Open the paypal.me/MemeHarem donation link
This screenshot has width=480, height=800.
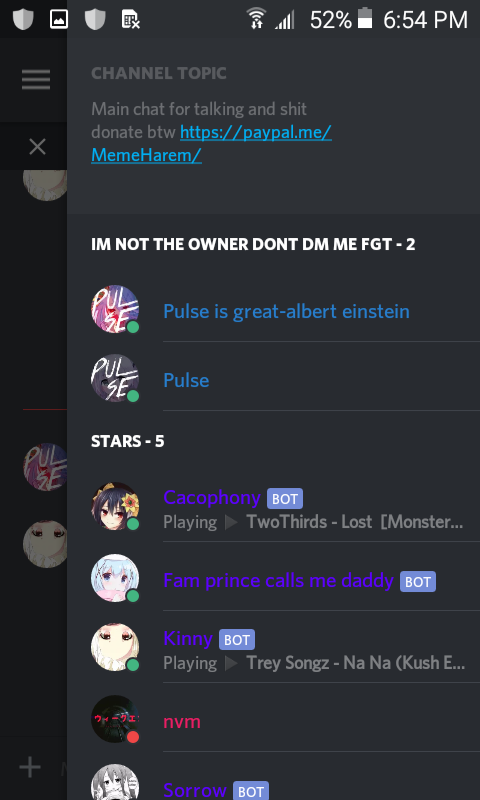211,143
